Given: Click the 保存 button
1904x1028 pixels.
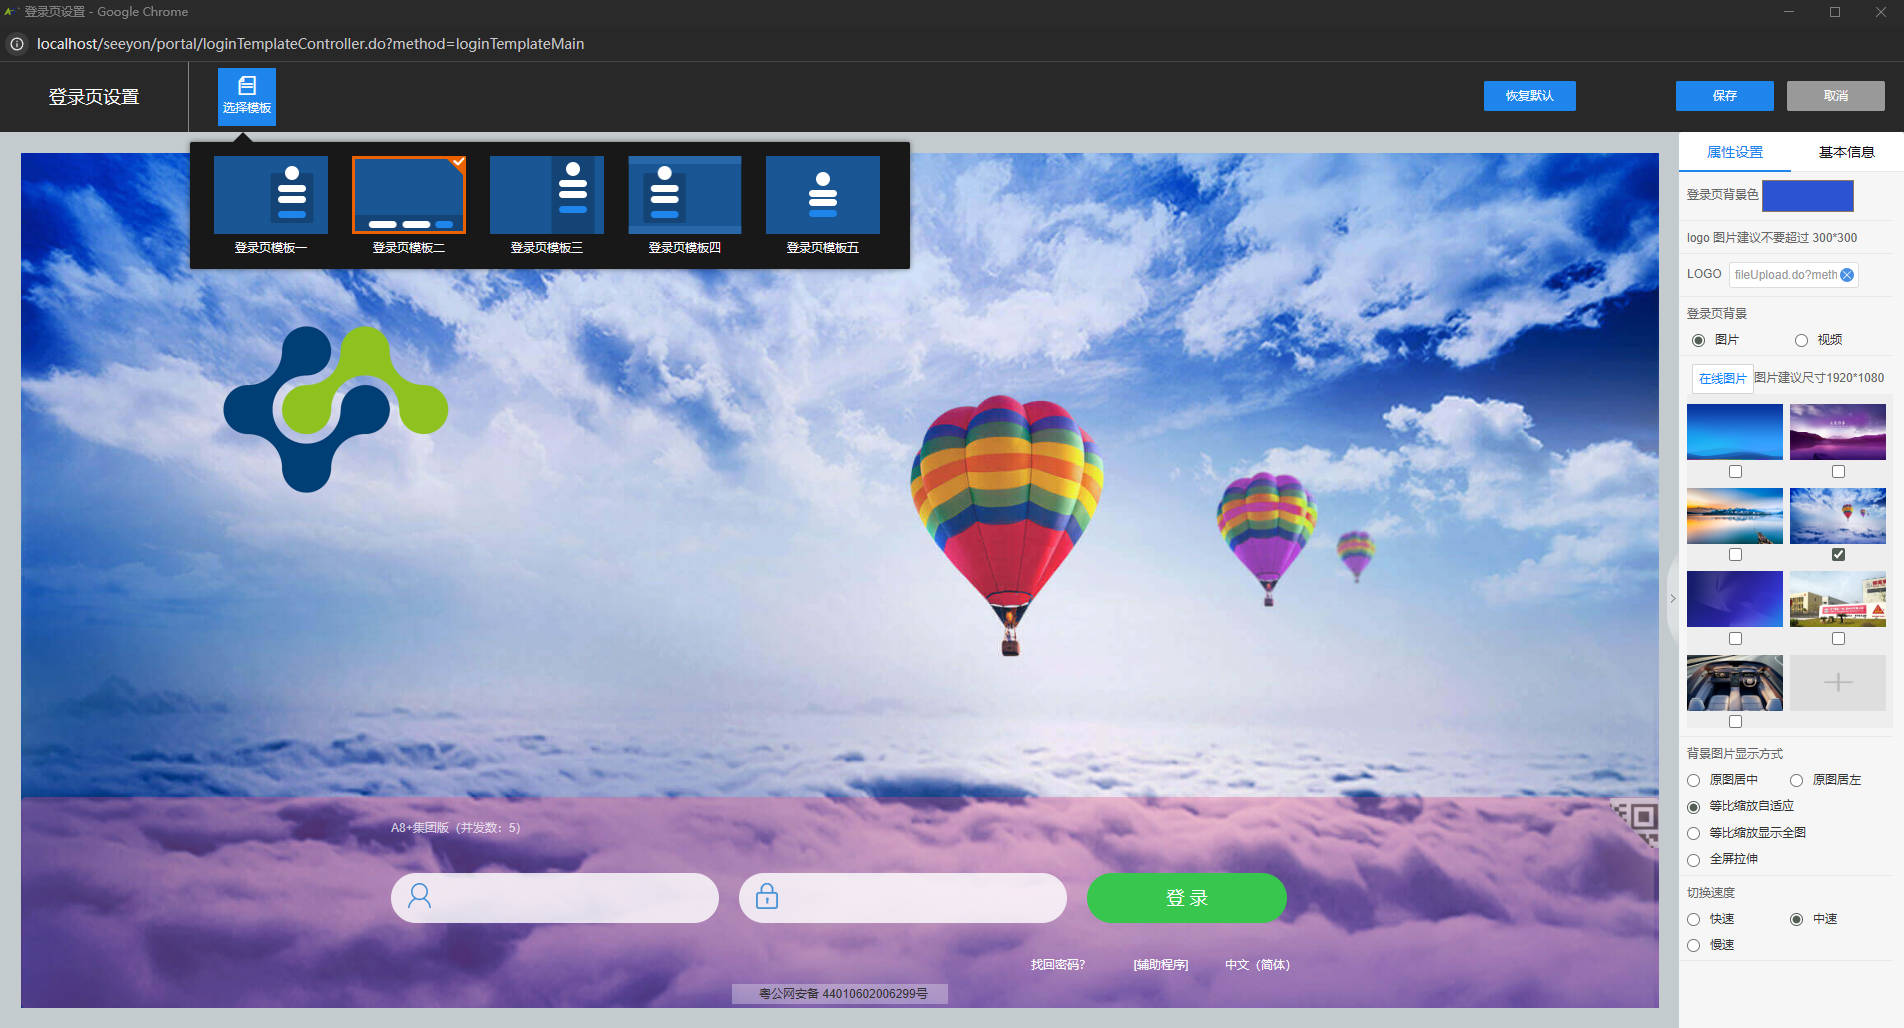Looking at the screenshot, I should pyautogui.click(x=1724, y=96).
